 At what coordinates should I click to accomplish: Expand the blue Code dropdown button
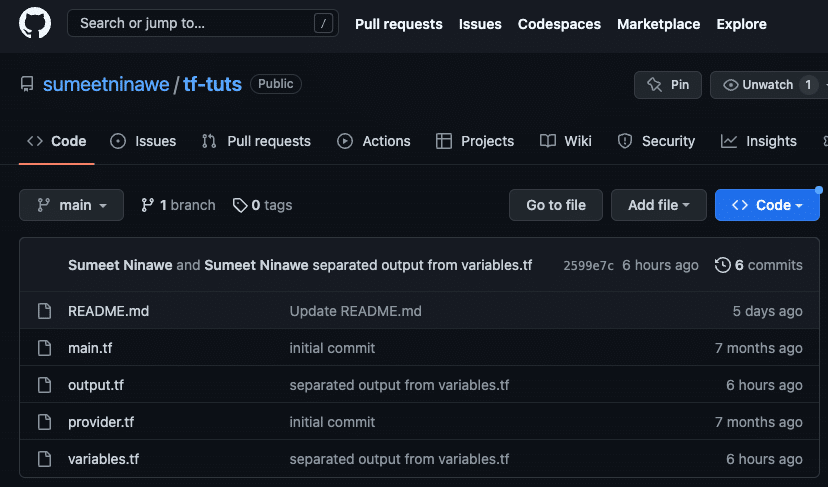[x=767, y=205]
